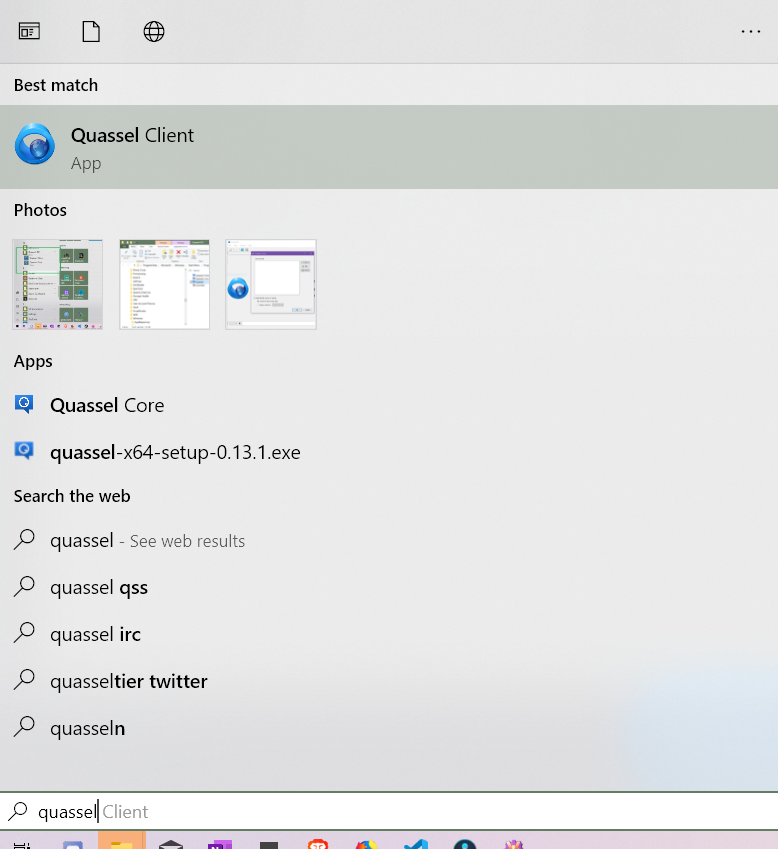Viewport: 778px width, 849px height.
Task: Choose the 'quassel irc' web suggestion
Action: (389, 634)
